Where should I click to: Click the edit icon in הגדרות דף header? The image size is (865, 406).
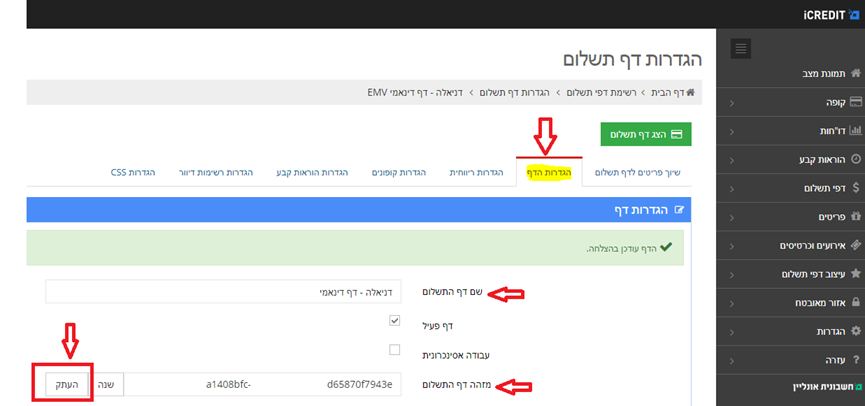(x=679, y=210)
